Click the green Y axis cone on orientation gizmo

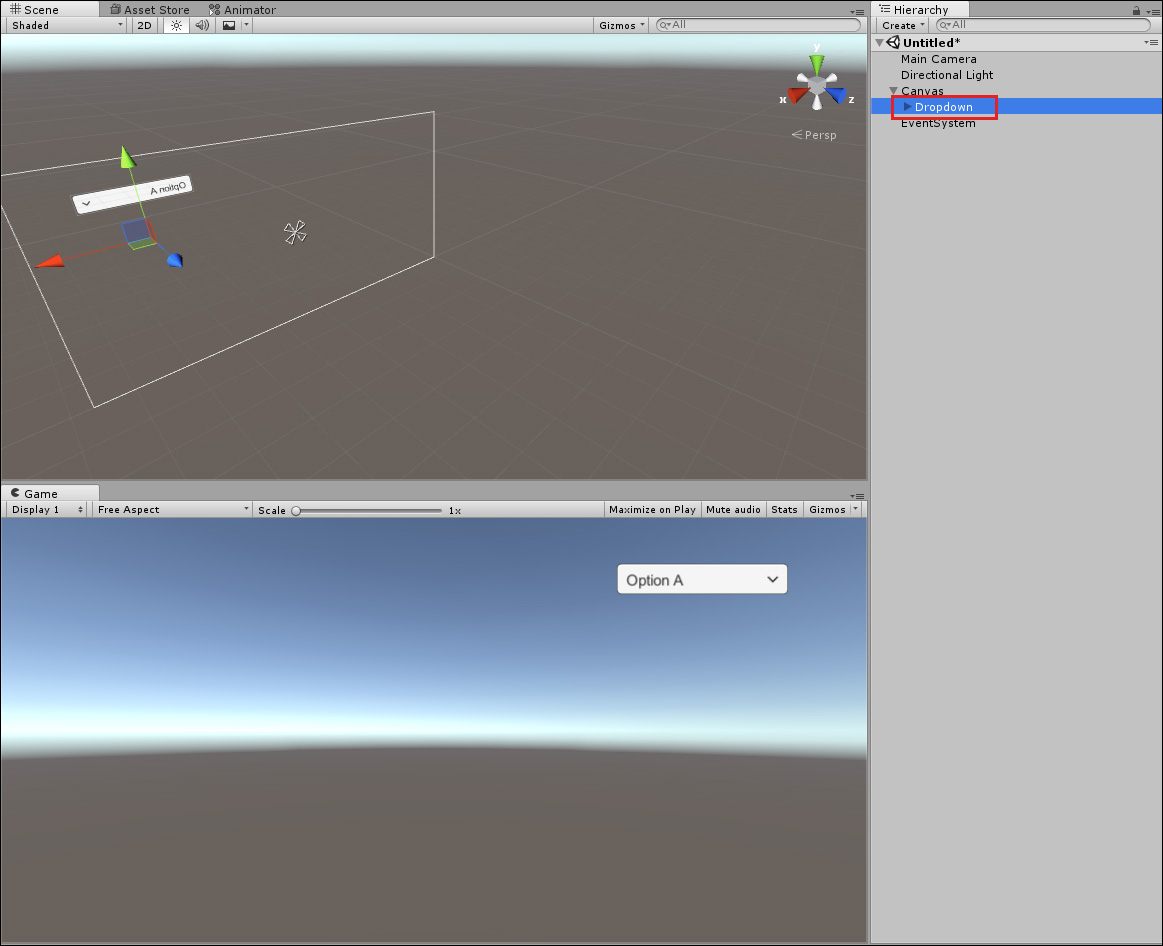pos(817,64)
